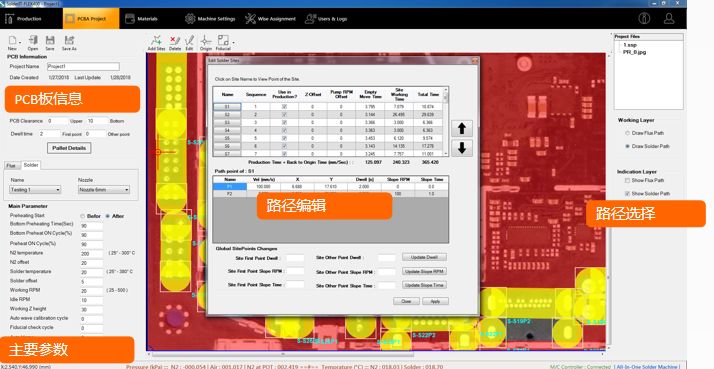Select the Add Sites tool
This screenshot has width=714, height=369.
point(157,40)
